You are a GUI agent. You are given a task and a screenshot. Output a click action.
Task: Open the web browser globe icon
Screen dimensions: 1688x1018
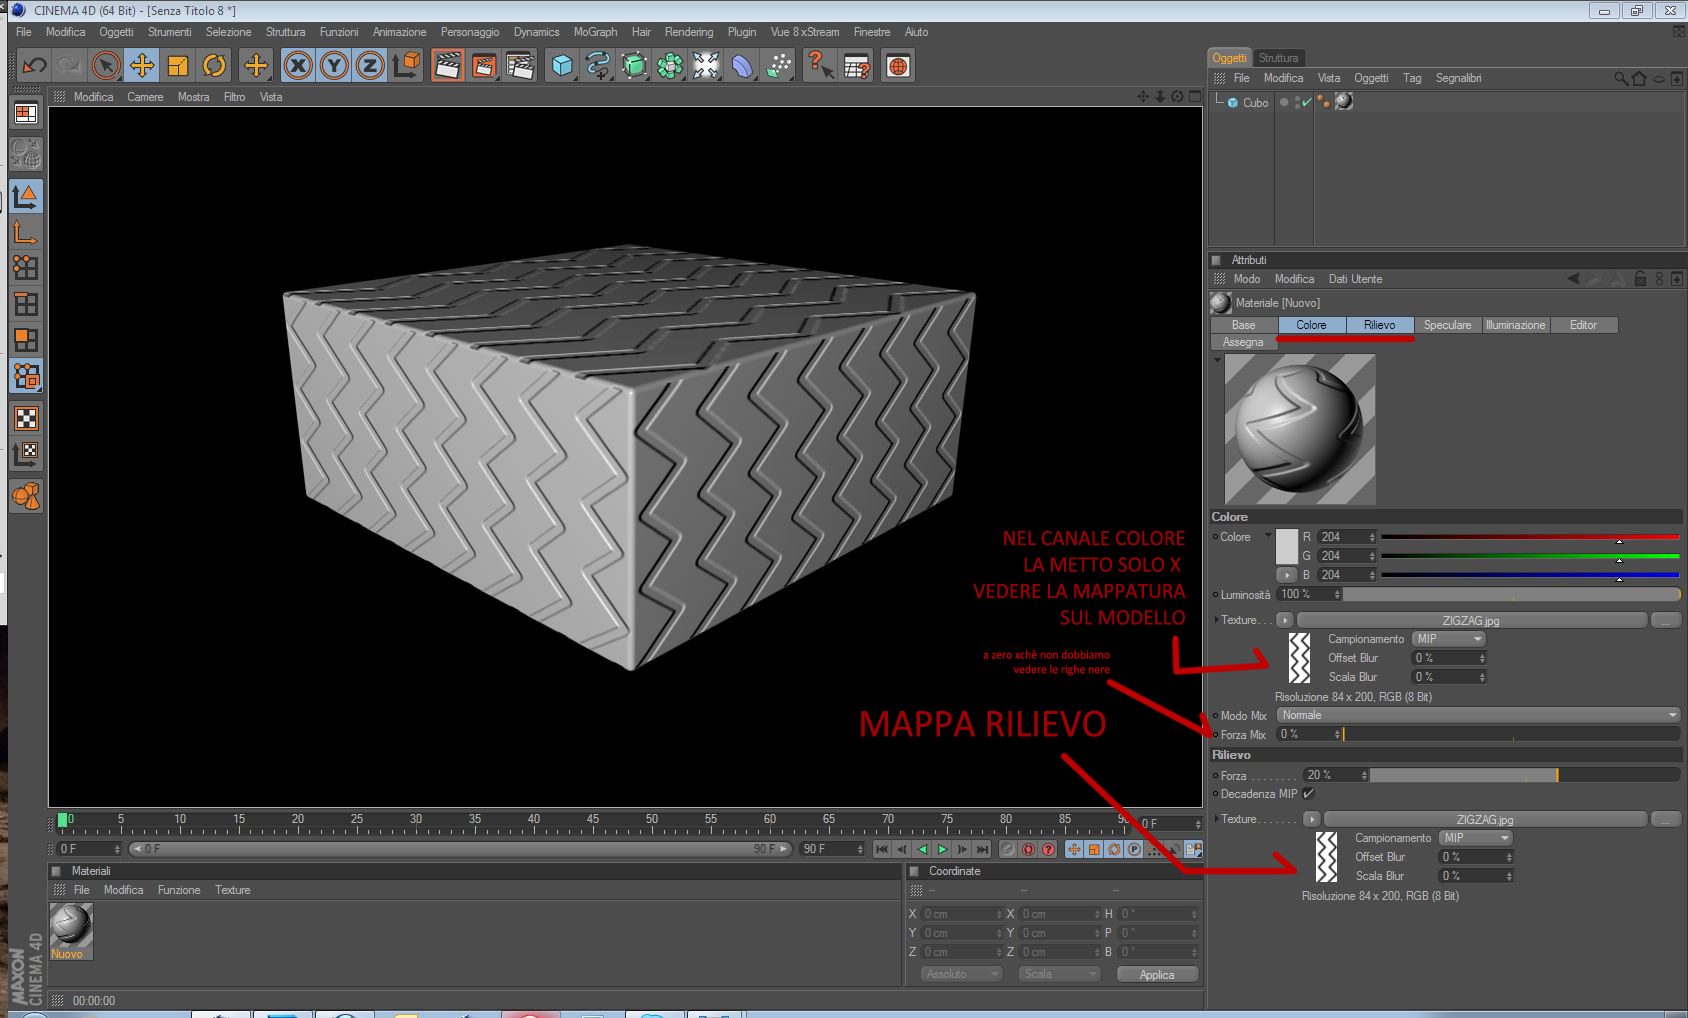pyautogui.click(x=898, y=66)
